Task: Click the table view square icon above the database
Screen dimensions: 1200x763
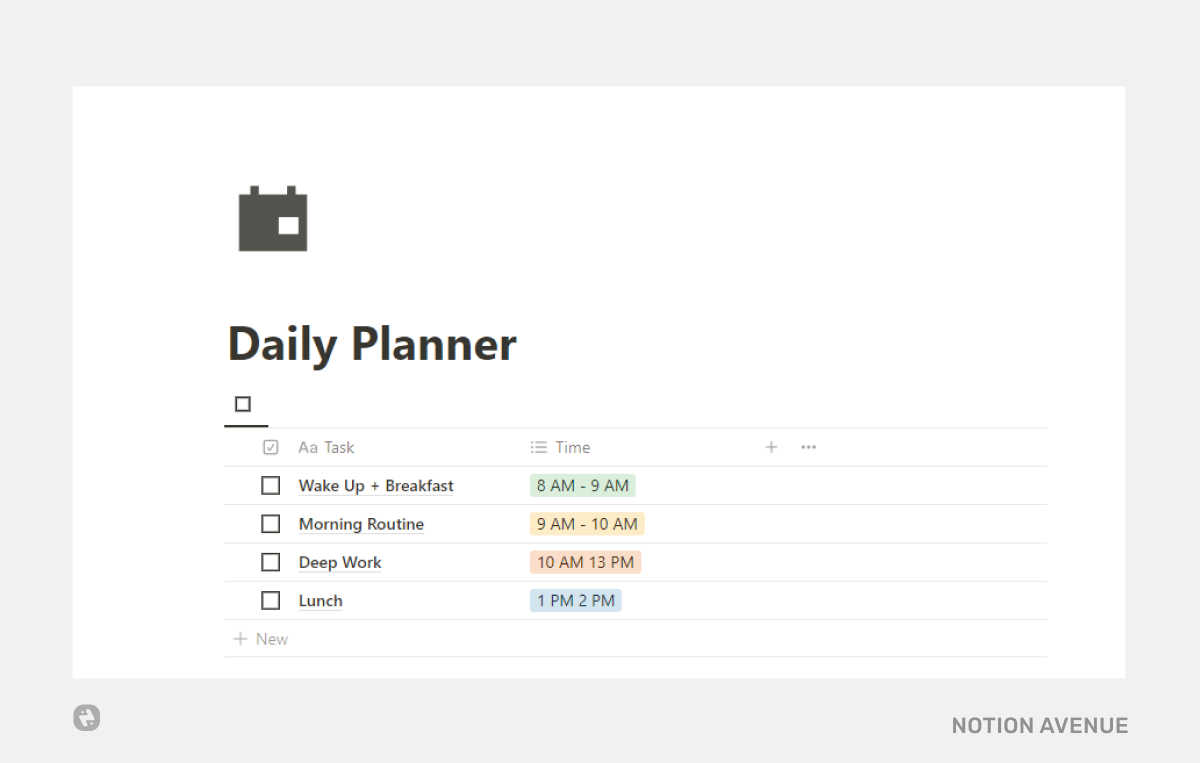Action: pyautogui.click(x=243, y=402)
